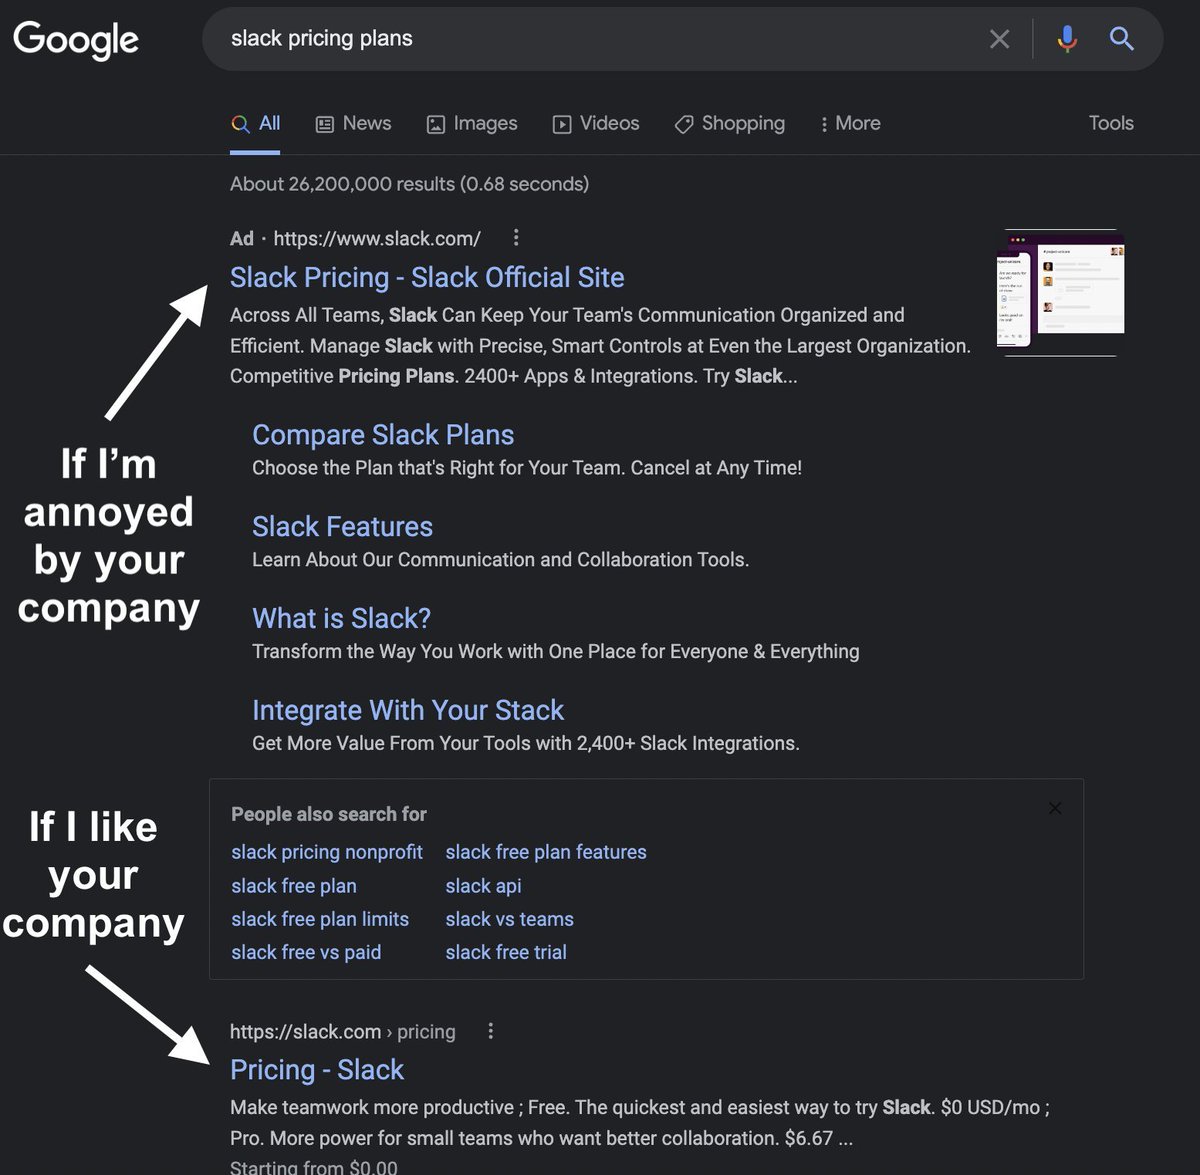
Task: Open the Slack Features sitelink
Action: coord(342,527)
